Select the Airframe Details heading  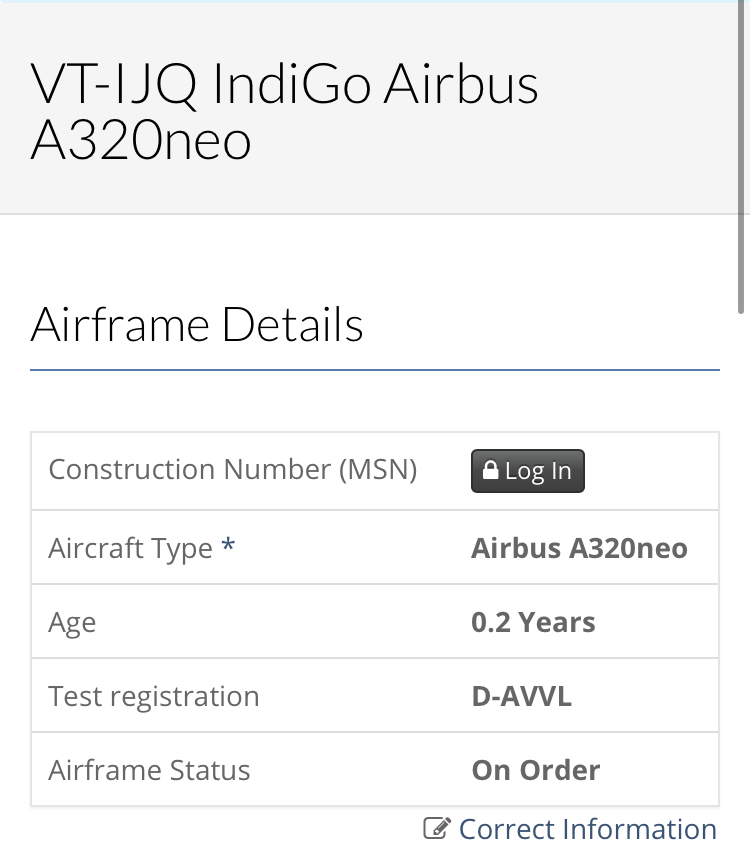click(x=197, y=325)
